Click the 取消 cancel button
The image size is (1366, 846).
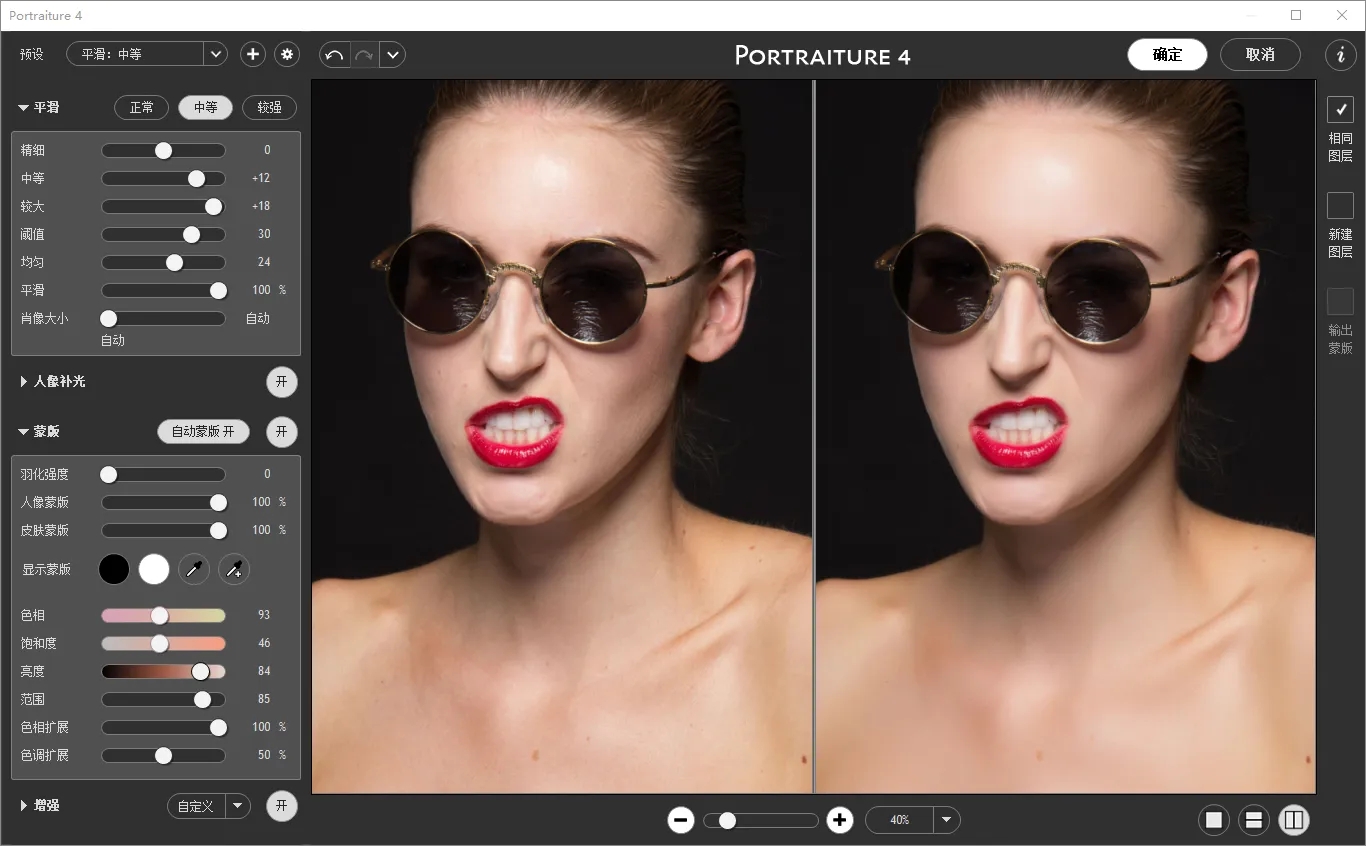[x=1260, y=55]
